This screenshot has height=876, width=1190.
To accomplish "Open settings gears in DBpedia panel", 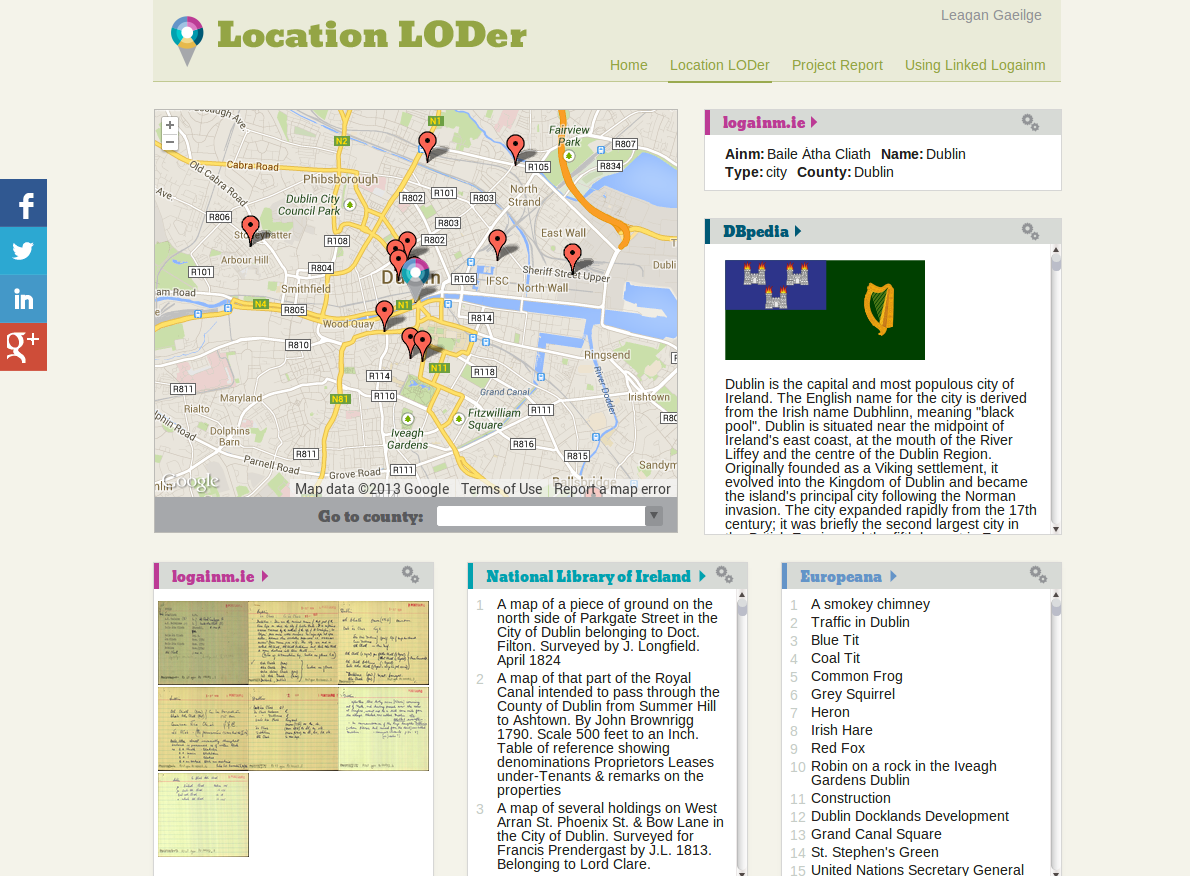I will pos(1030,232).
